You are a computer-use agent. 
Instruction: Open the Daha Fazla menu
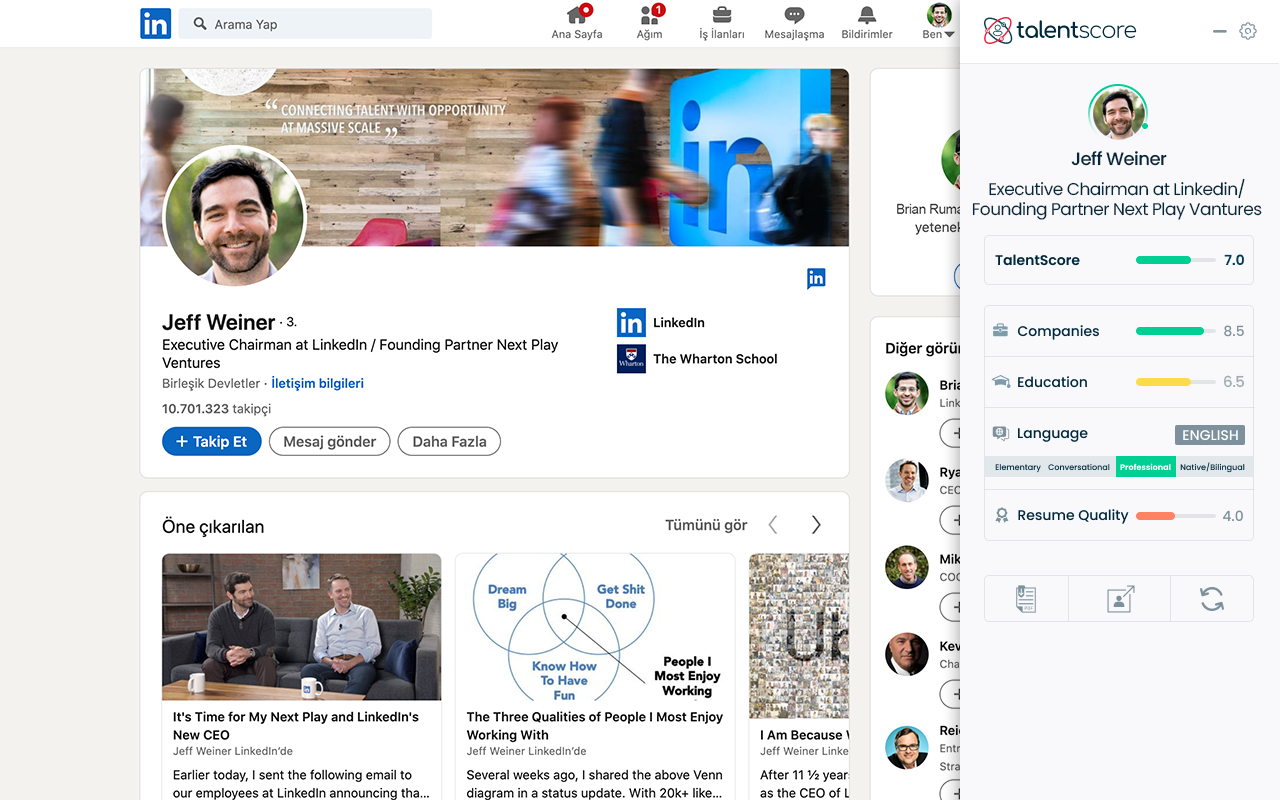point(449,441)
